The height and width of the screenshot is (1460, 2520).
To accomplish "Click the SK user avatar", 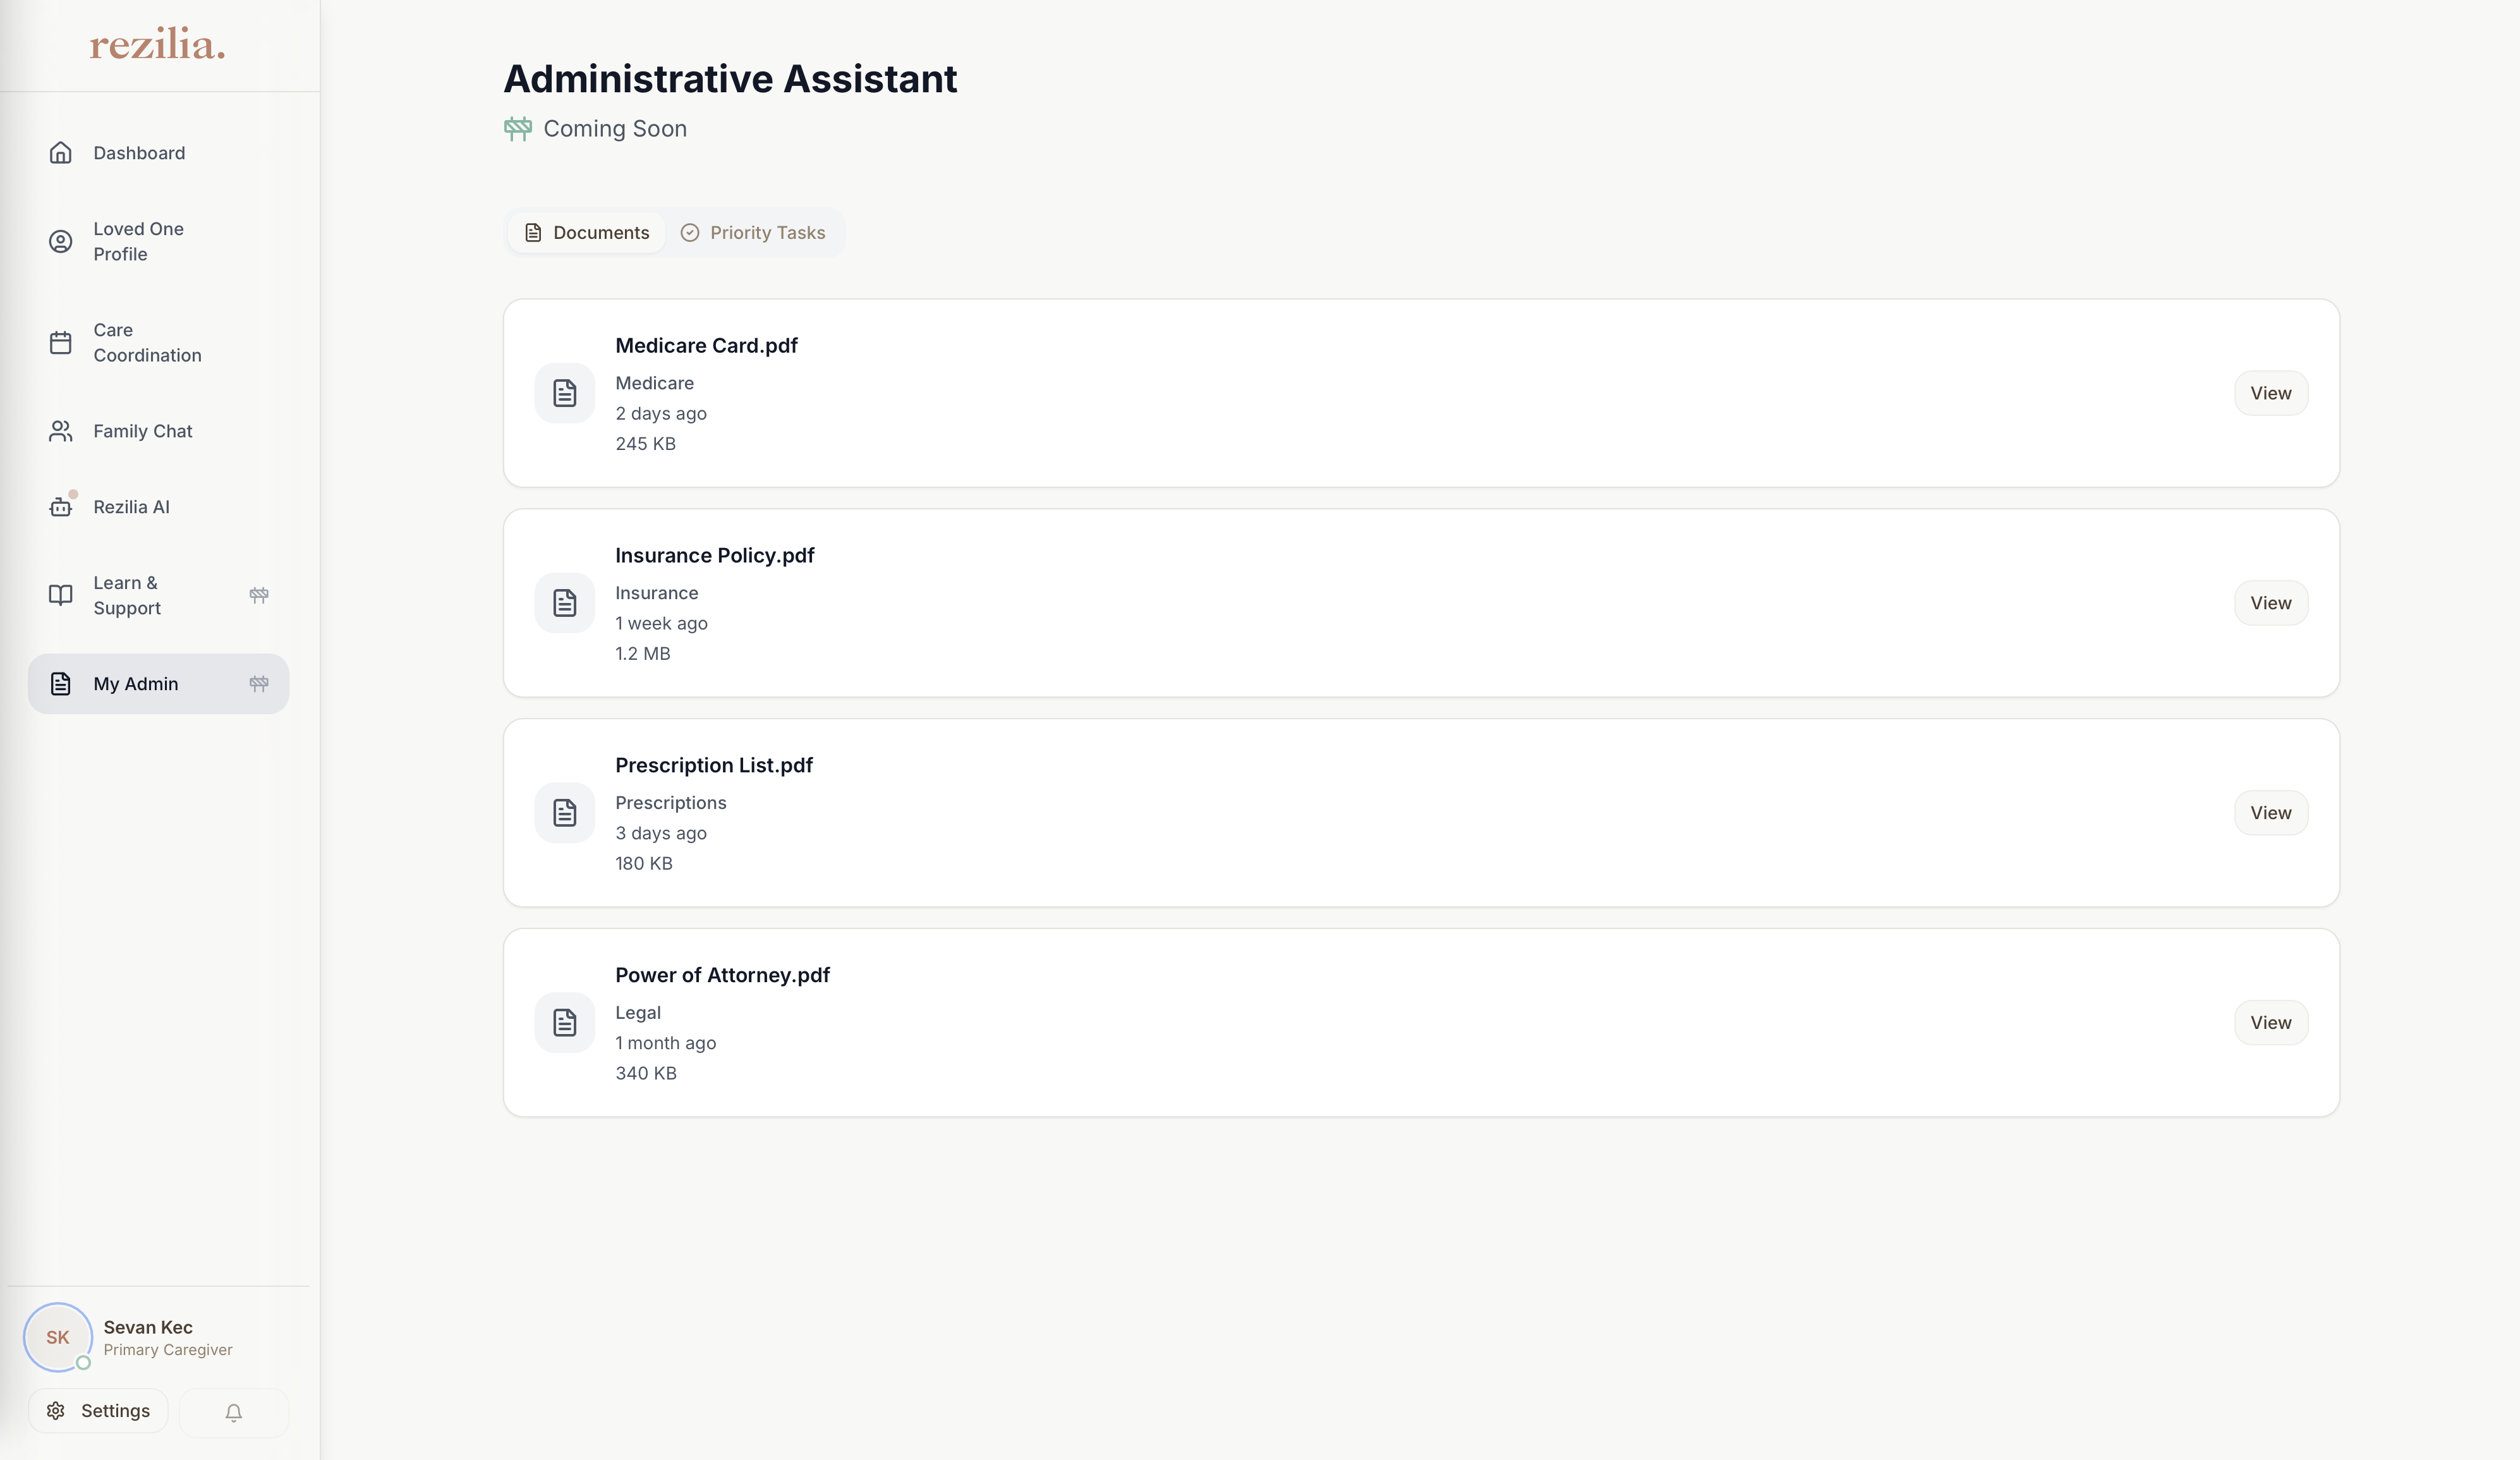I will (x=58, y=1337).
